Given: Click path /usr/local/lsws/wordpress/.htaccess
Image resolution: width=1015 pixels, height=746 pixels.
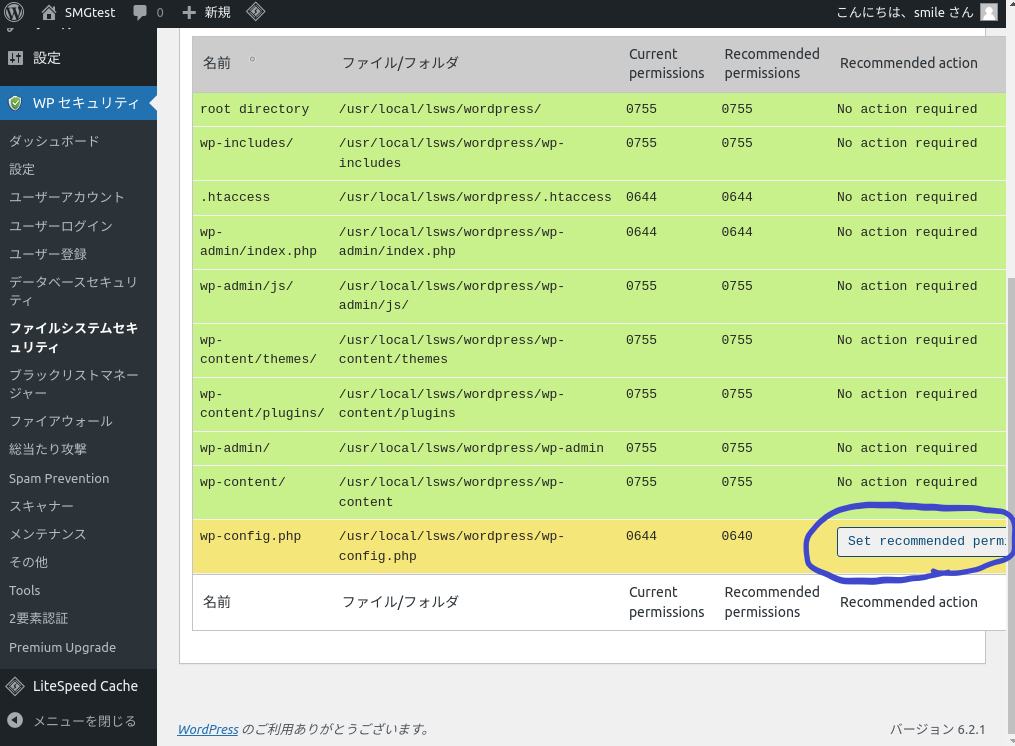Looking at the screenshot, I should pyautogui.click(x=474, y=197).
